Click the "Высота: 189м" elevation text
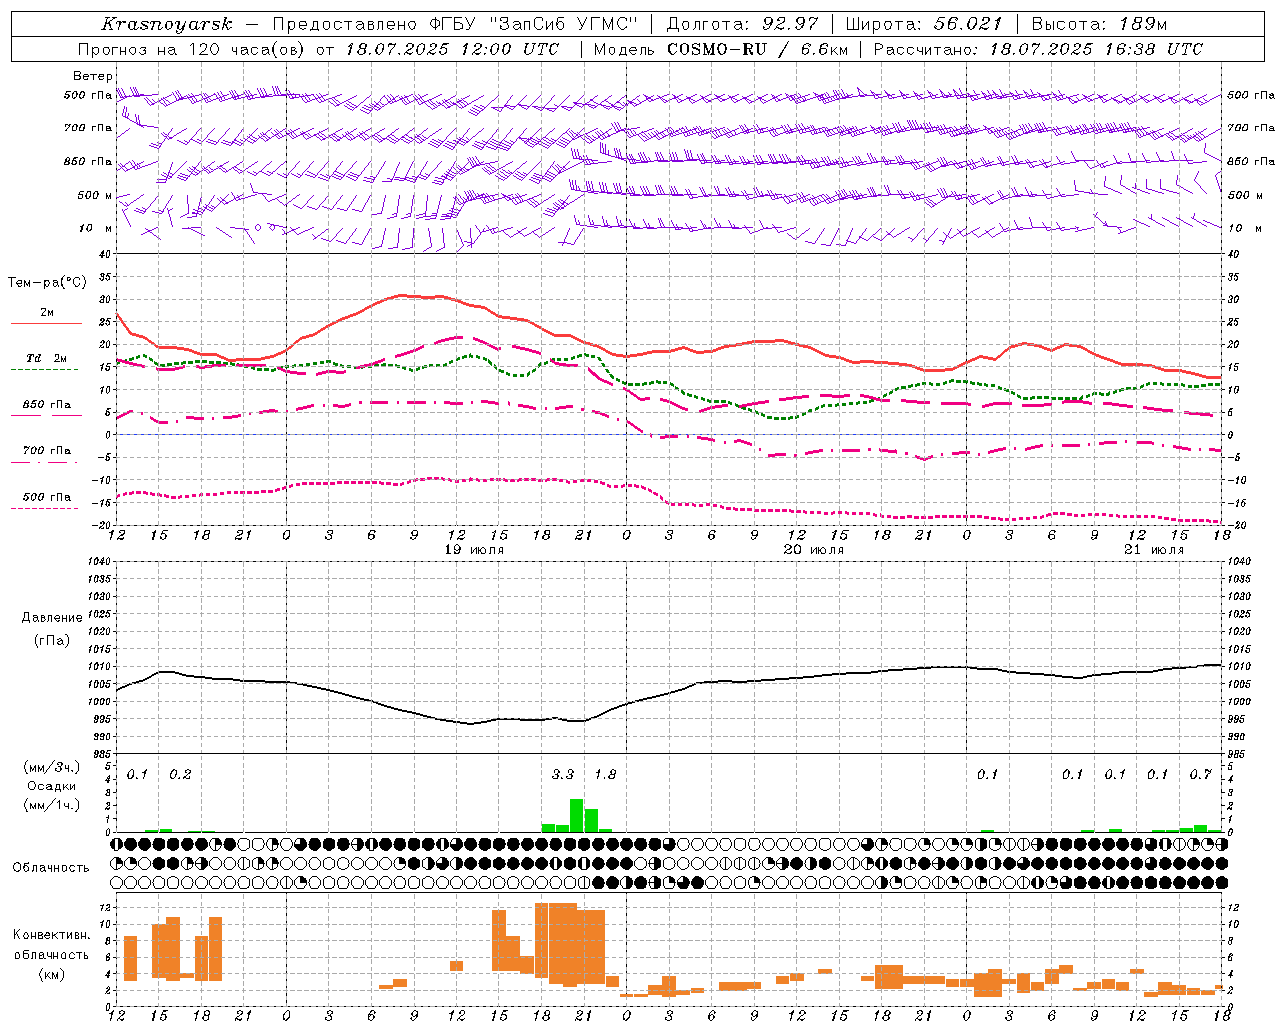The height and width of the screenshot is (1024, 1280). 1099,24
